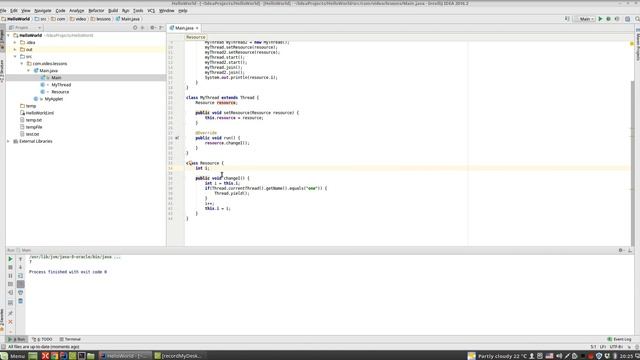Move down the stack trace arrow
Viewport: 640px width, 360px height.
20,267
